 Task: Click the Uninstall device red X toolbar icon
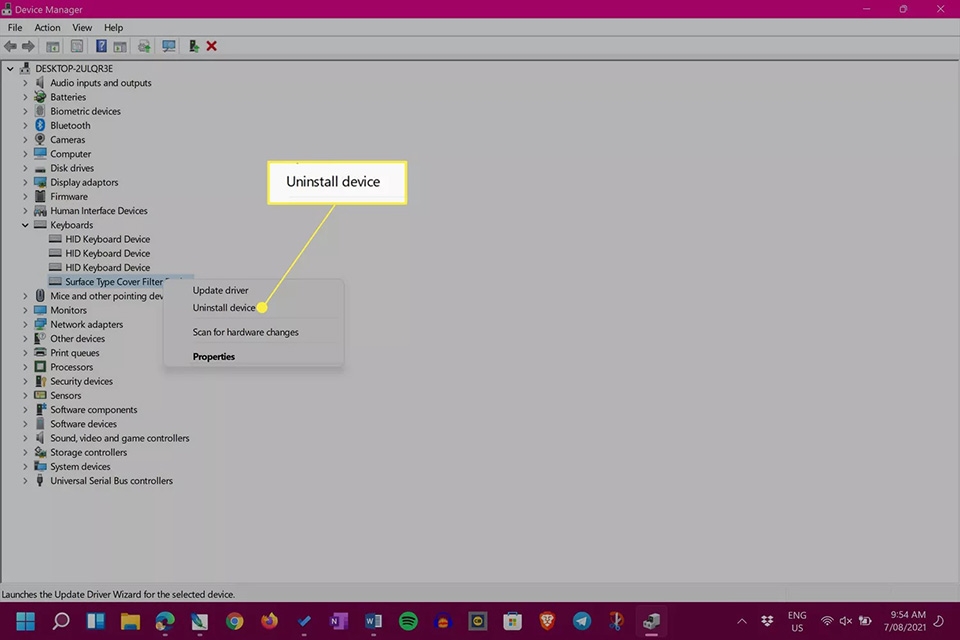pyautogui.click(x=211, y=46)
